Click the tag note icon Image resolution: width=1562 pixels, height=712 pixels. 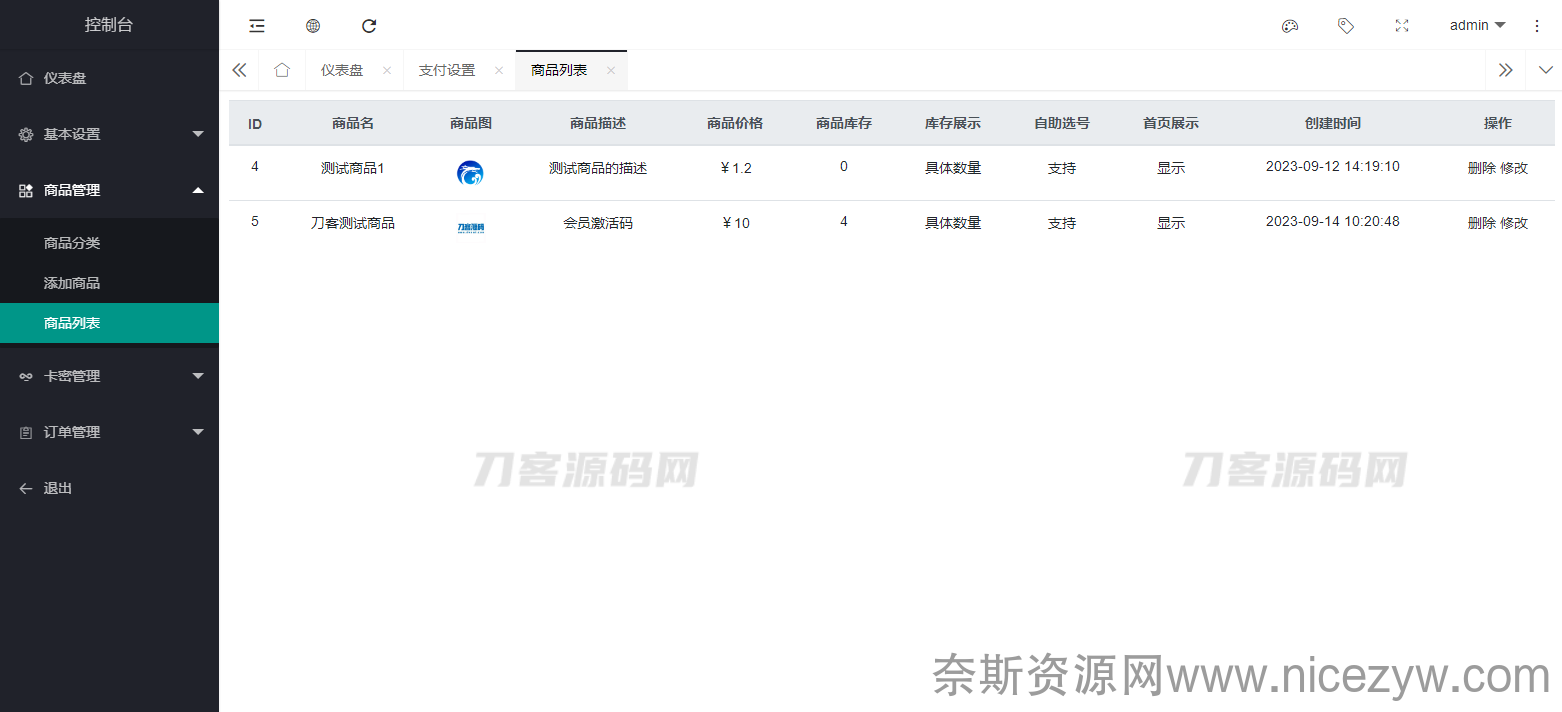(1346, 26)
